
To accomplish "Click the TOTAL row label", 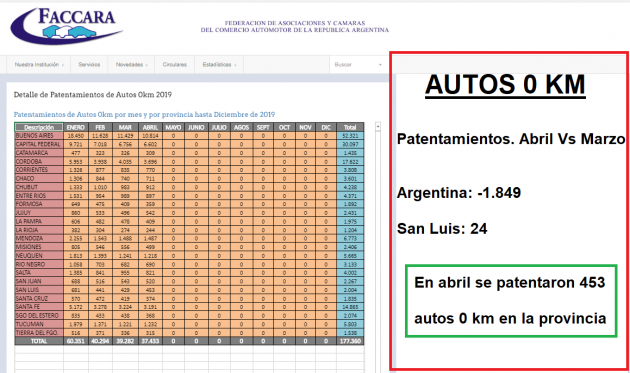I will [39, 341].
